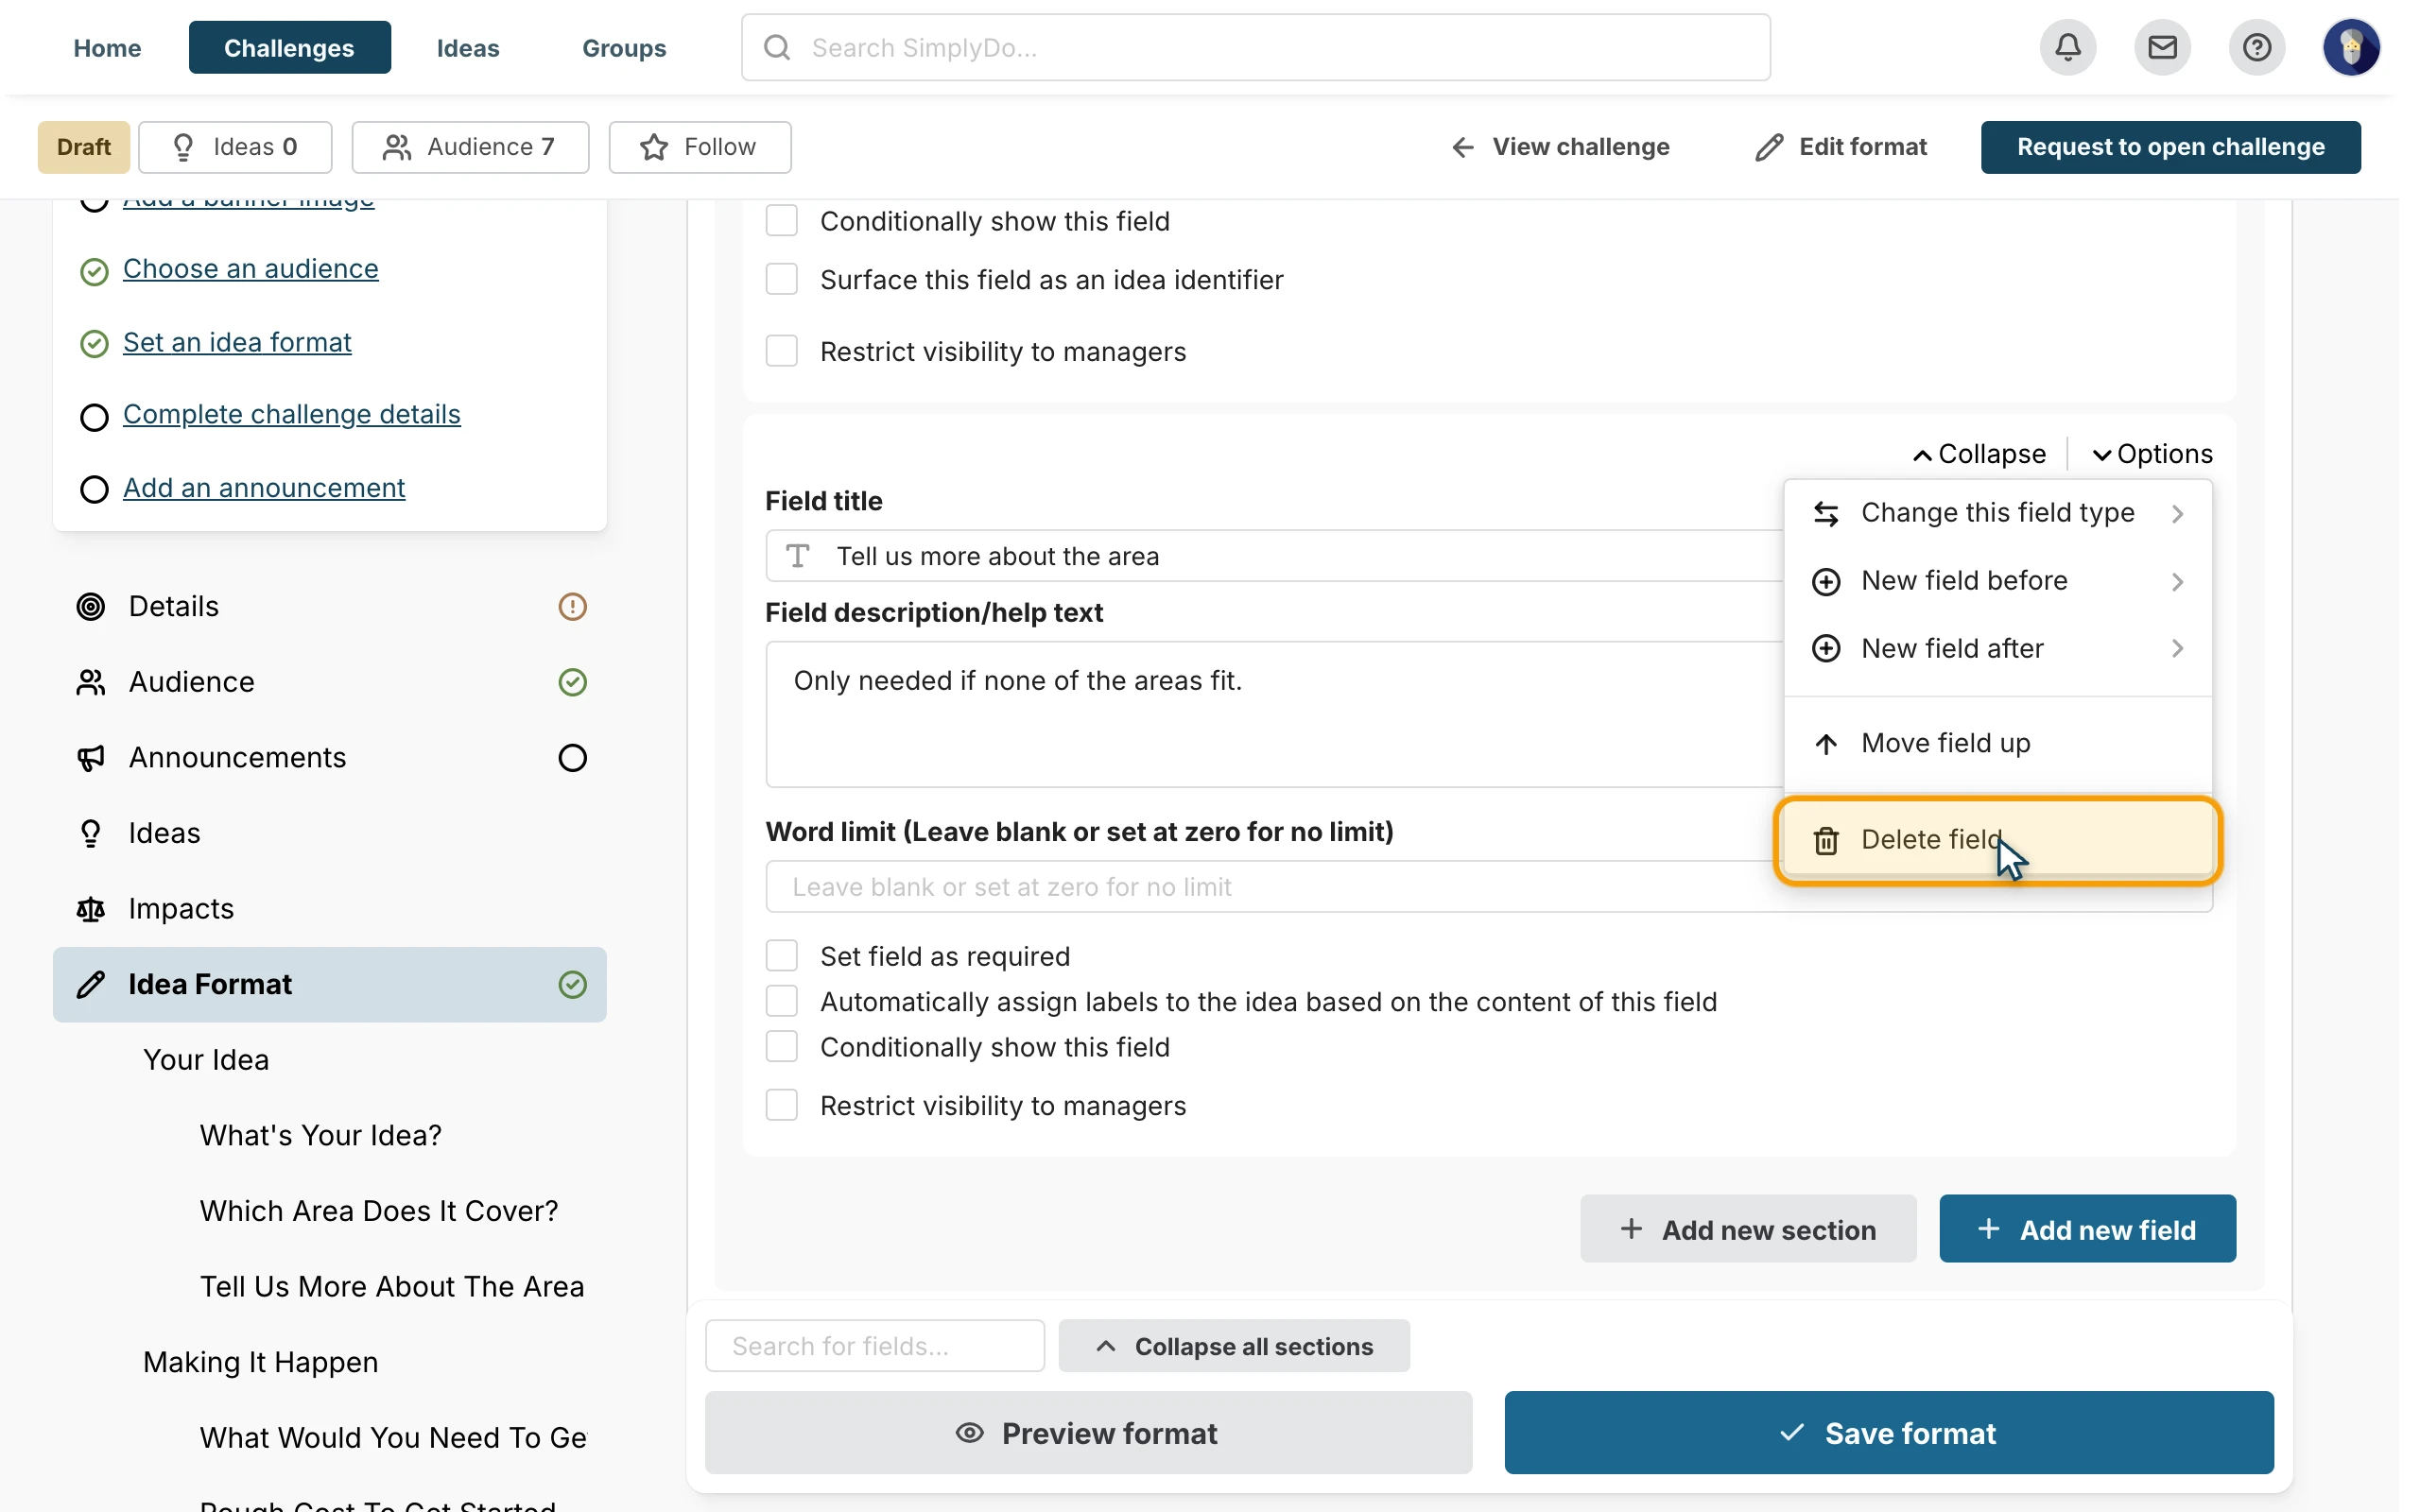Viewport: 2420px width, 1512px height.
Task: Open the user profile avatar
Action: 2351,47
